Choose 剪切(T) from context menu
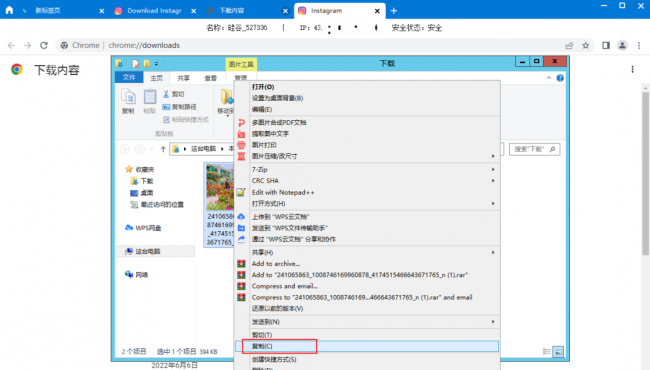The image size is (650, 370). 367,335
